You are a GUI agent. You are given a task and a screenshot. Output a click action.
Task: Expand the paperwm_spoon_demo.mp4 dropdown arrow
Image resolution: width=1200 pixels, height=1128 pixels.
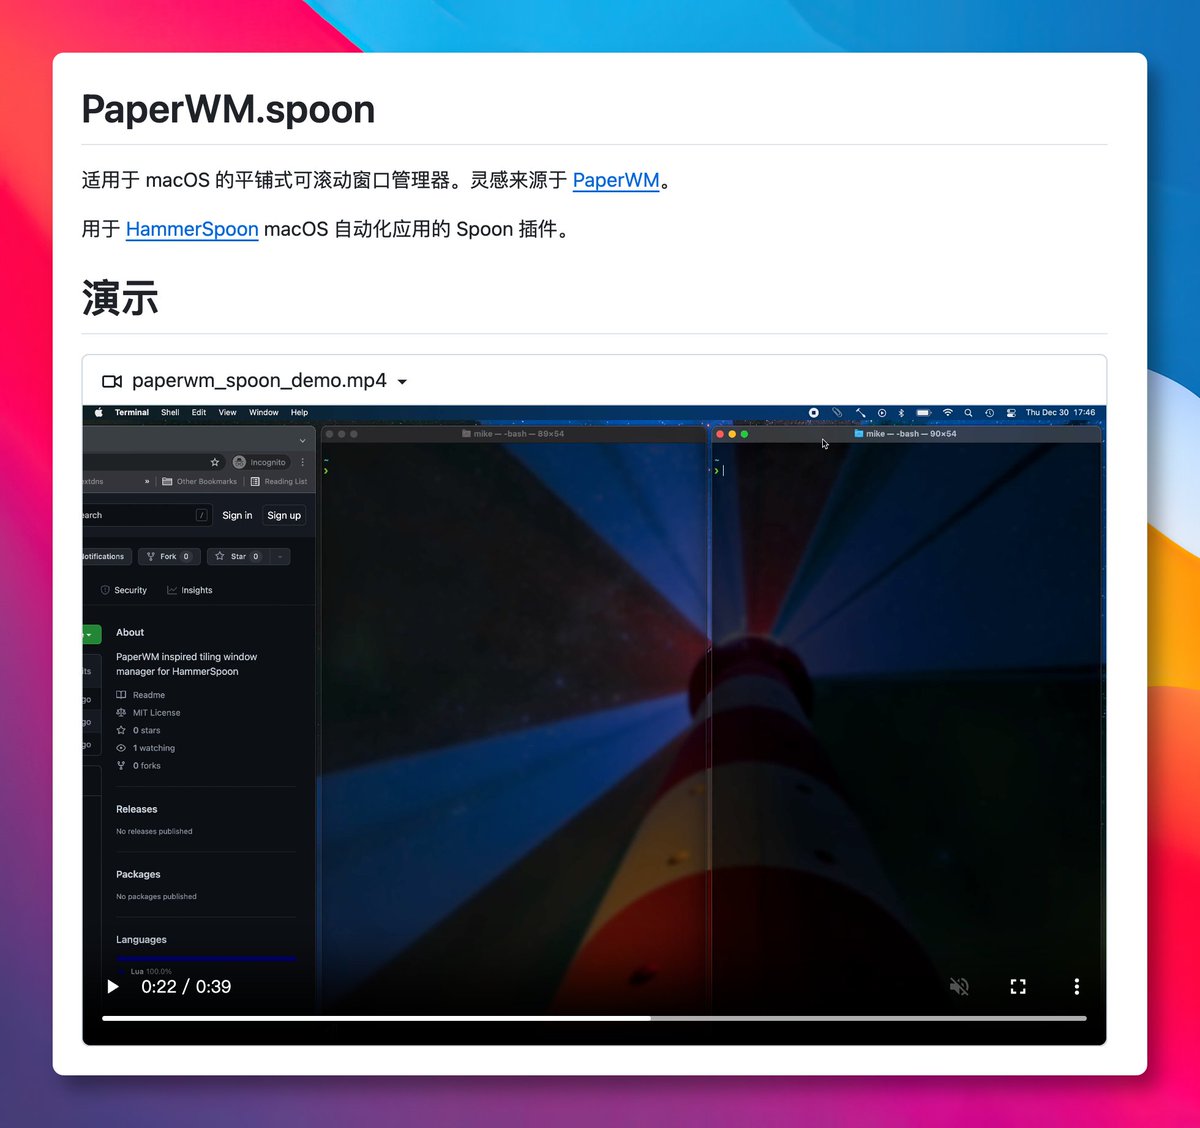pos(402,382)
